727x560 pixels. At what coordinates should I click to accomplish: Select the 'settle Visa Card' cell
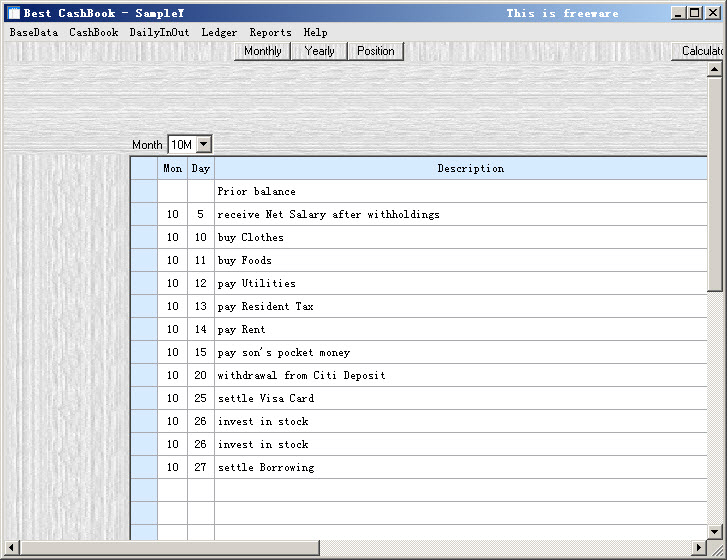click(461, 398)
